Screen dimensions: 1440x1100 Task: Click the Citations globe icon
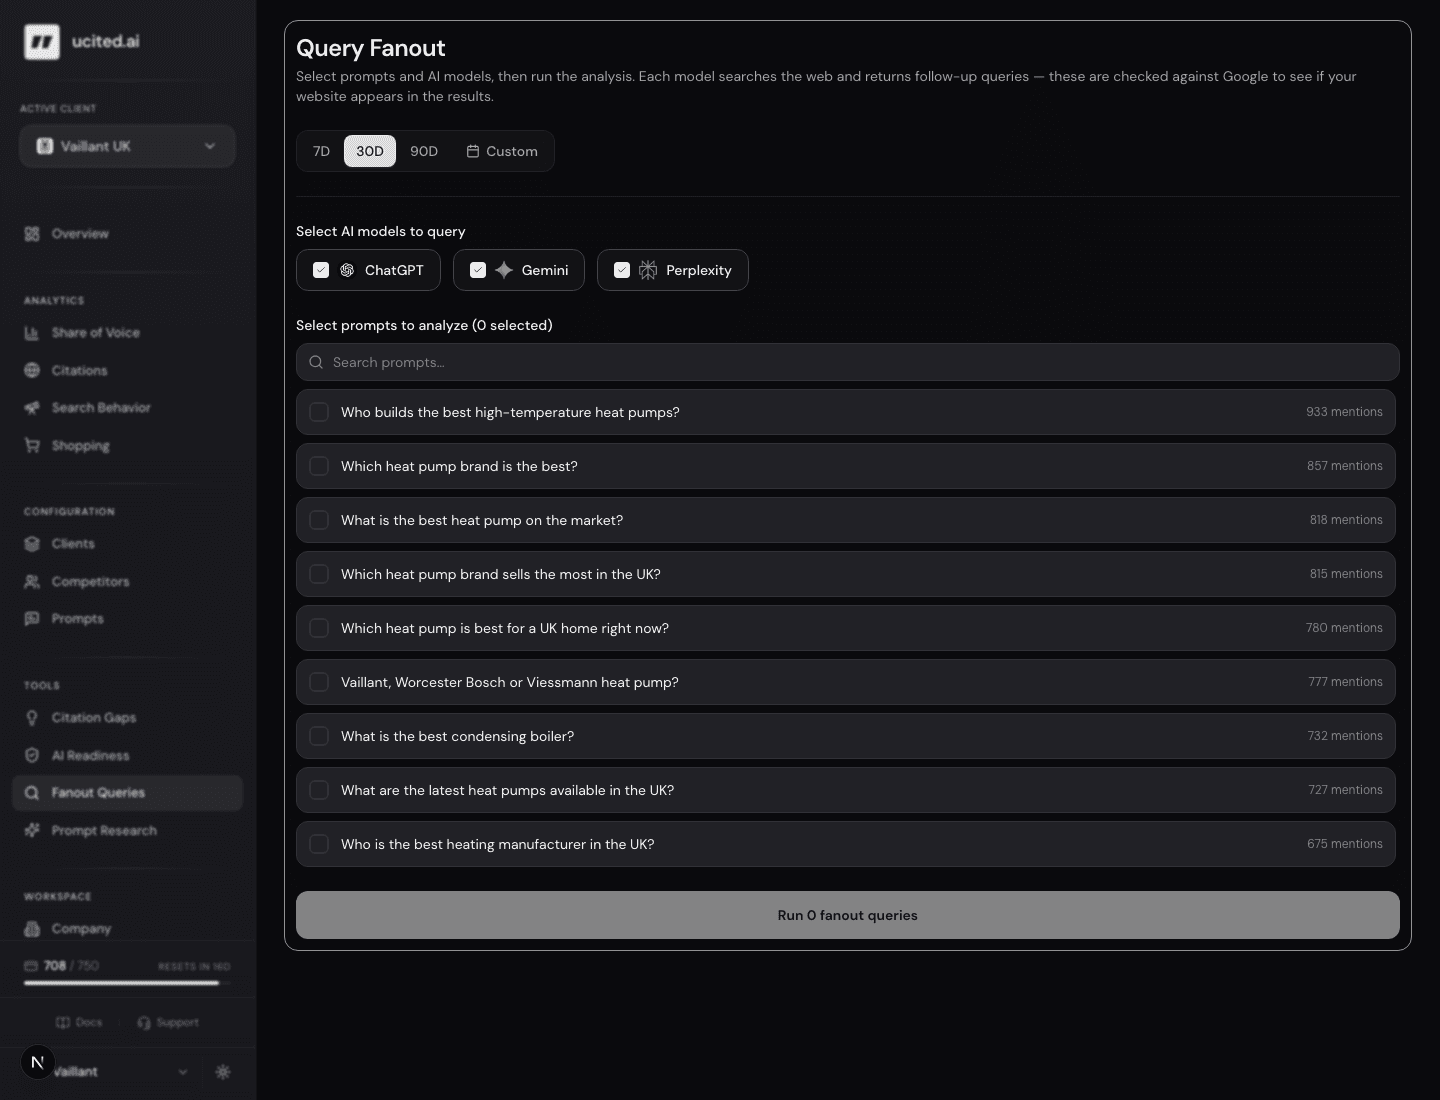(32, 371)
